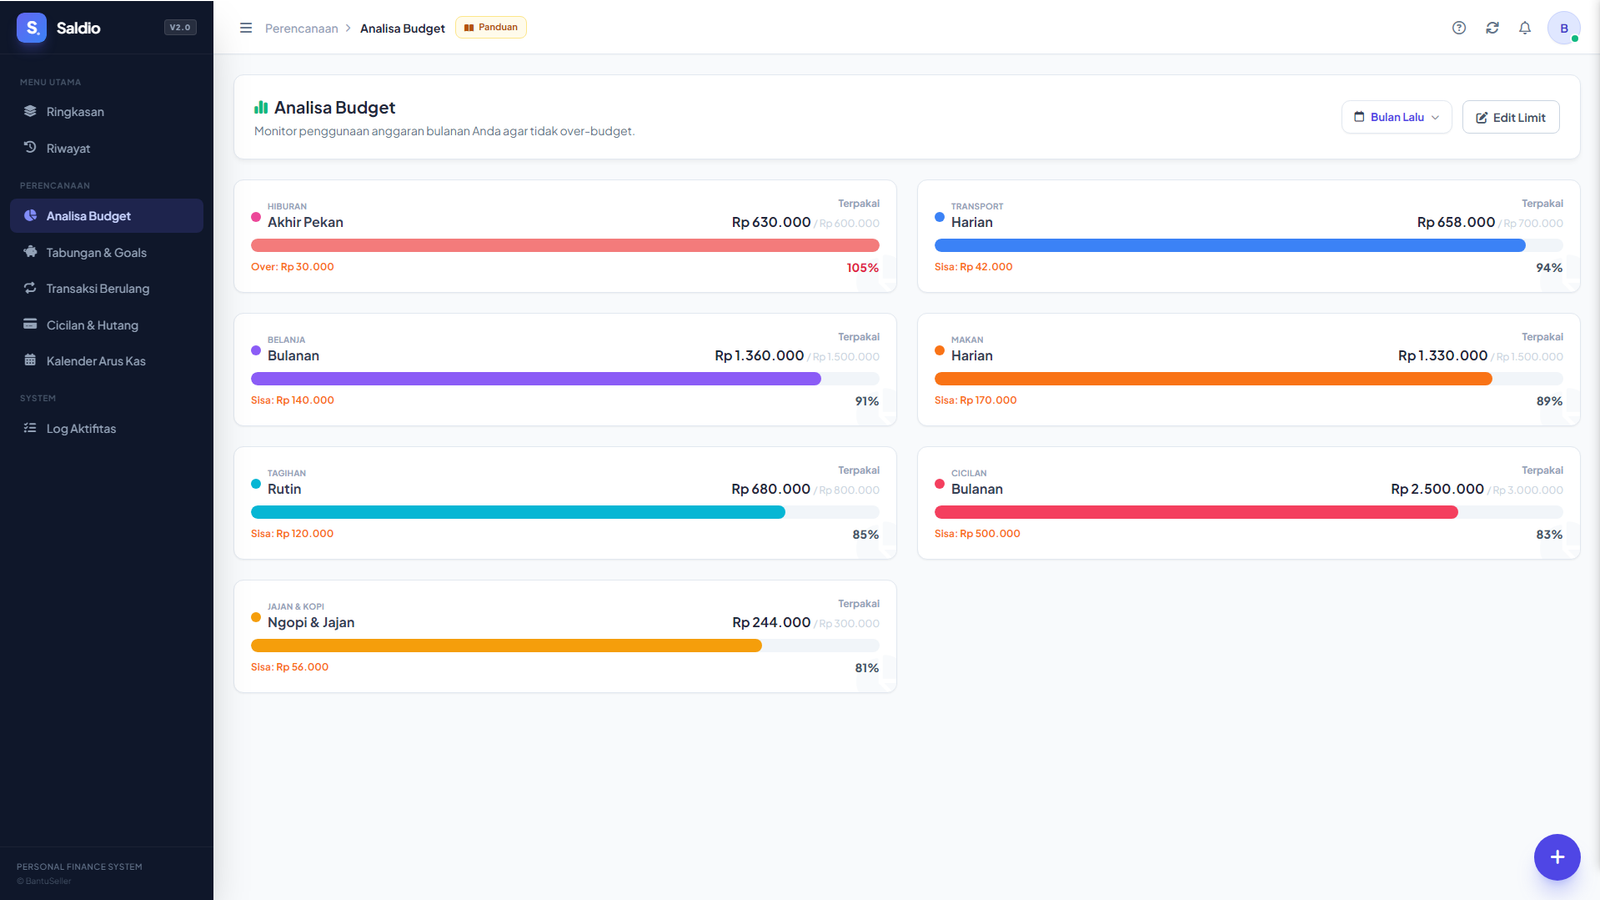This screenshot has height=900, width=1600.
Task: Click the Transport Harian blue progress bar
Action: (1230, 245)
